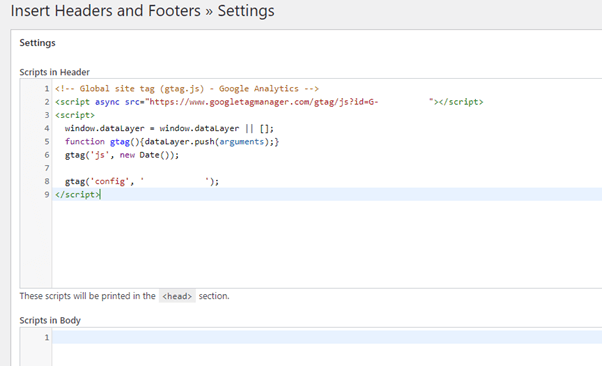Click the gtag('js', new Date()) line
The image size is (602, 366).
coord(122,155)
